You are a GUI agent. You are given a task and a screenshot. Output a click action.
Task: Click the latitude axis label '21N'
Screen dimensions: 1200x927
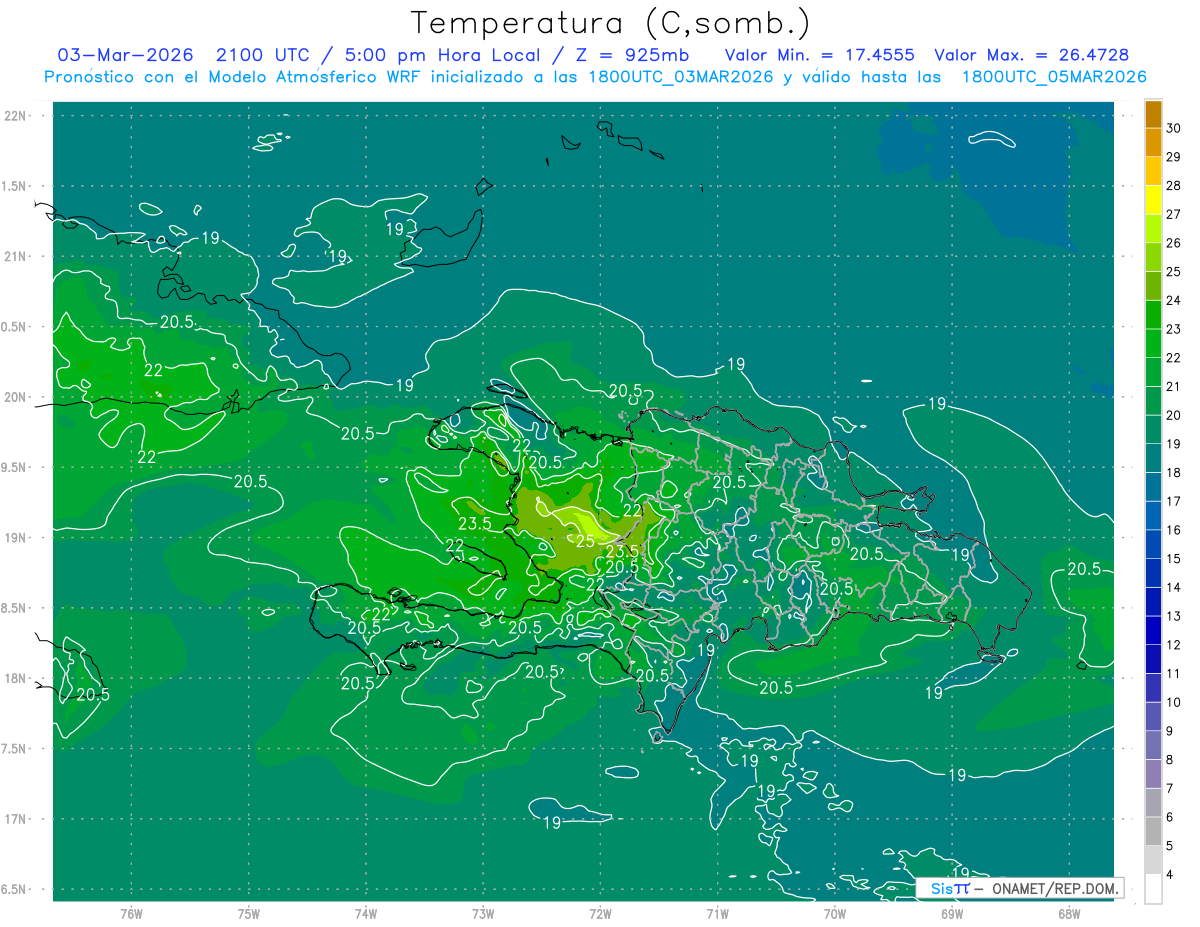coord(17,257)
